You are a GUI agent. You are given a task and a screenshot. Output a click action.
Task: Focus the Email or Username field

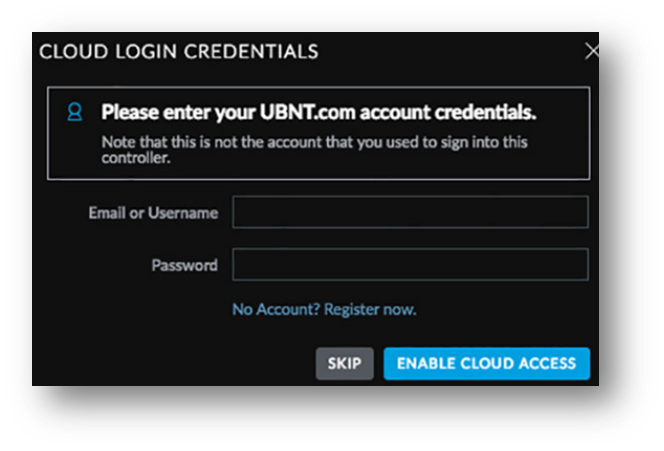(x=410, y=212)
